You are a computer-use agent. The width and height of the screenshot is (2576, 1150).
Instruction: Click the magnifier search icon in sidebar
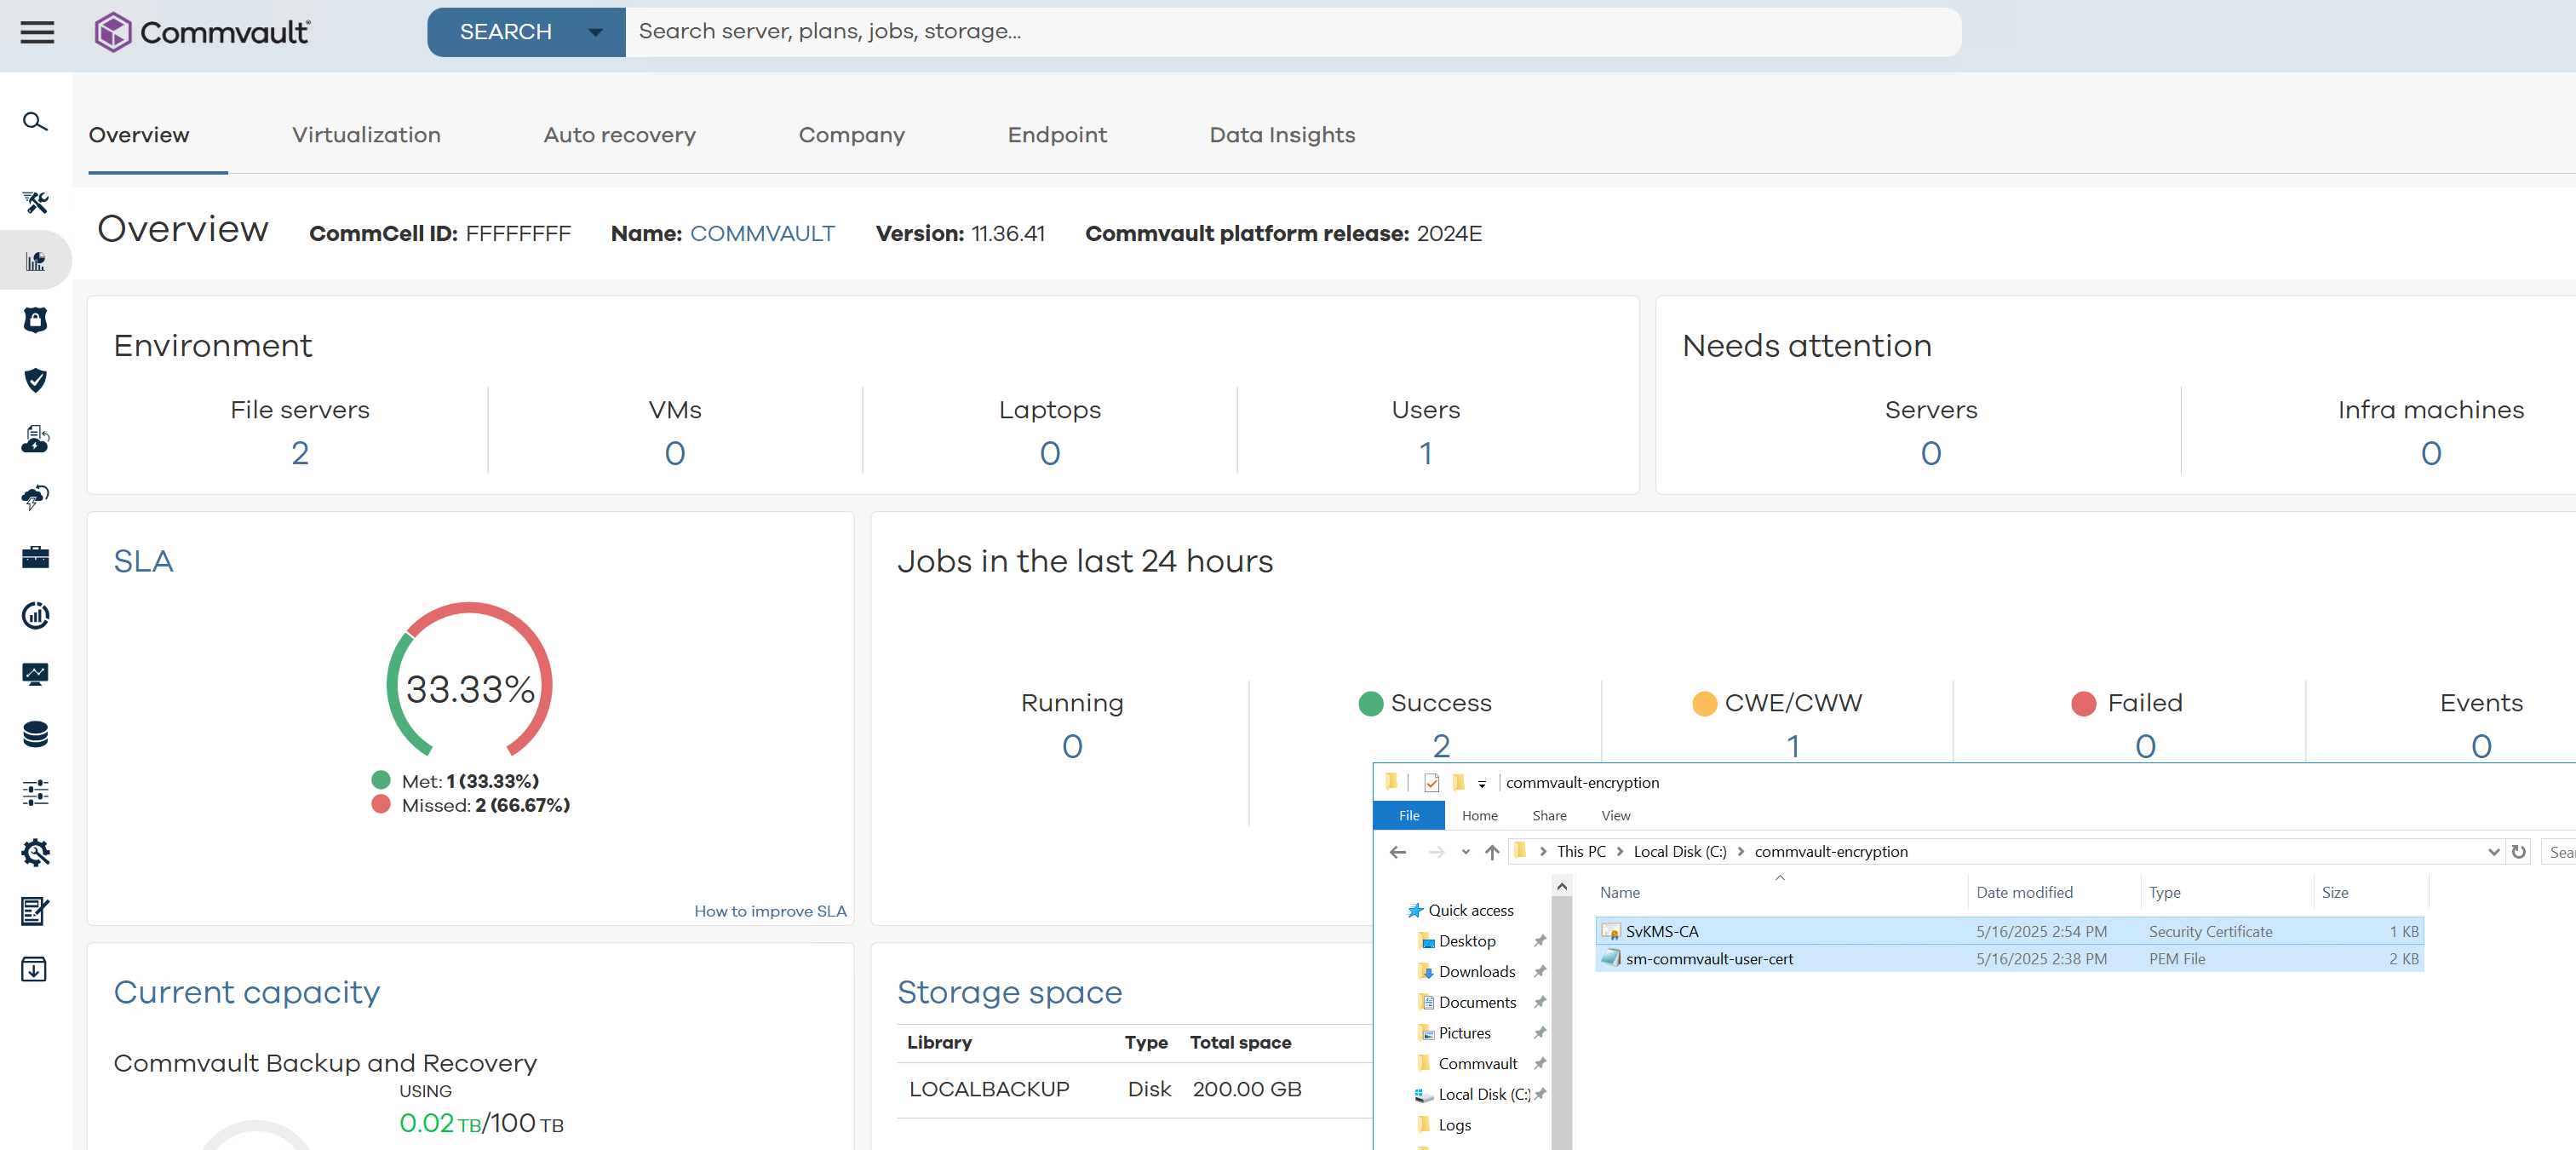point(35,122)
